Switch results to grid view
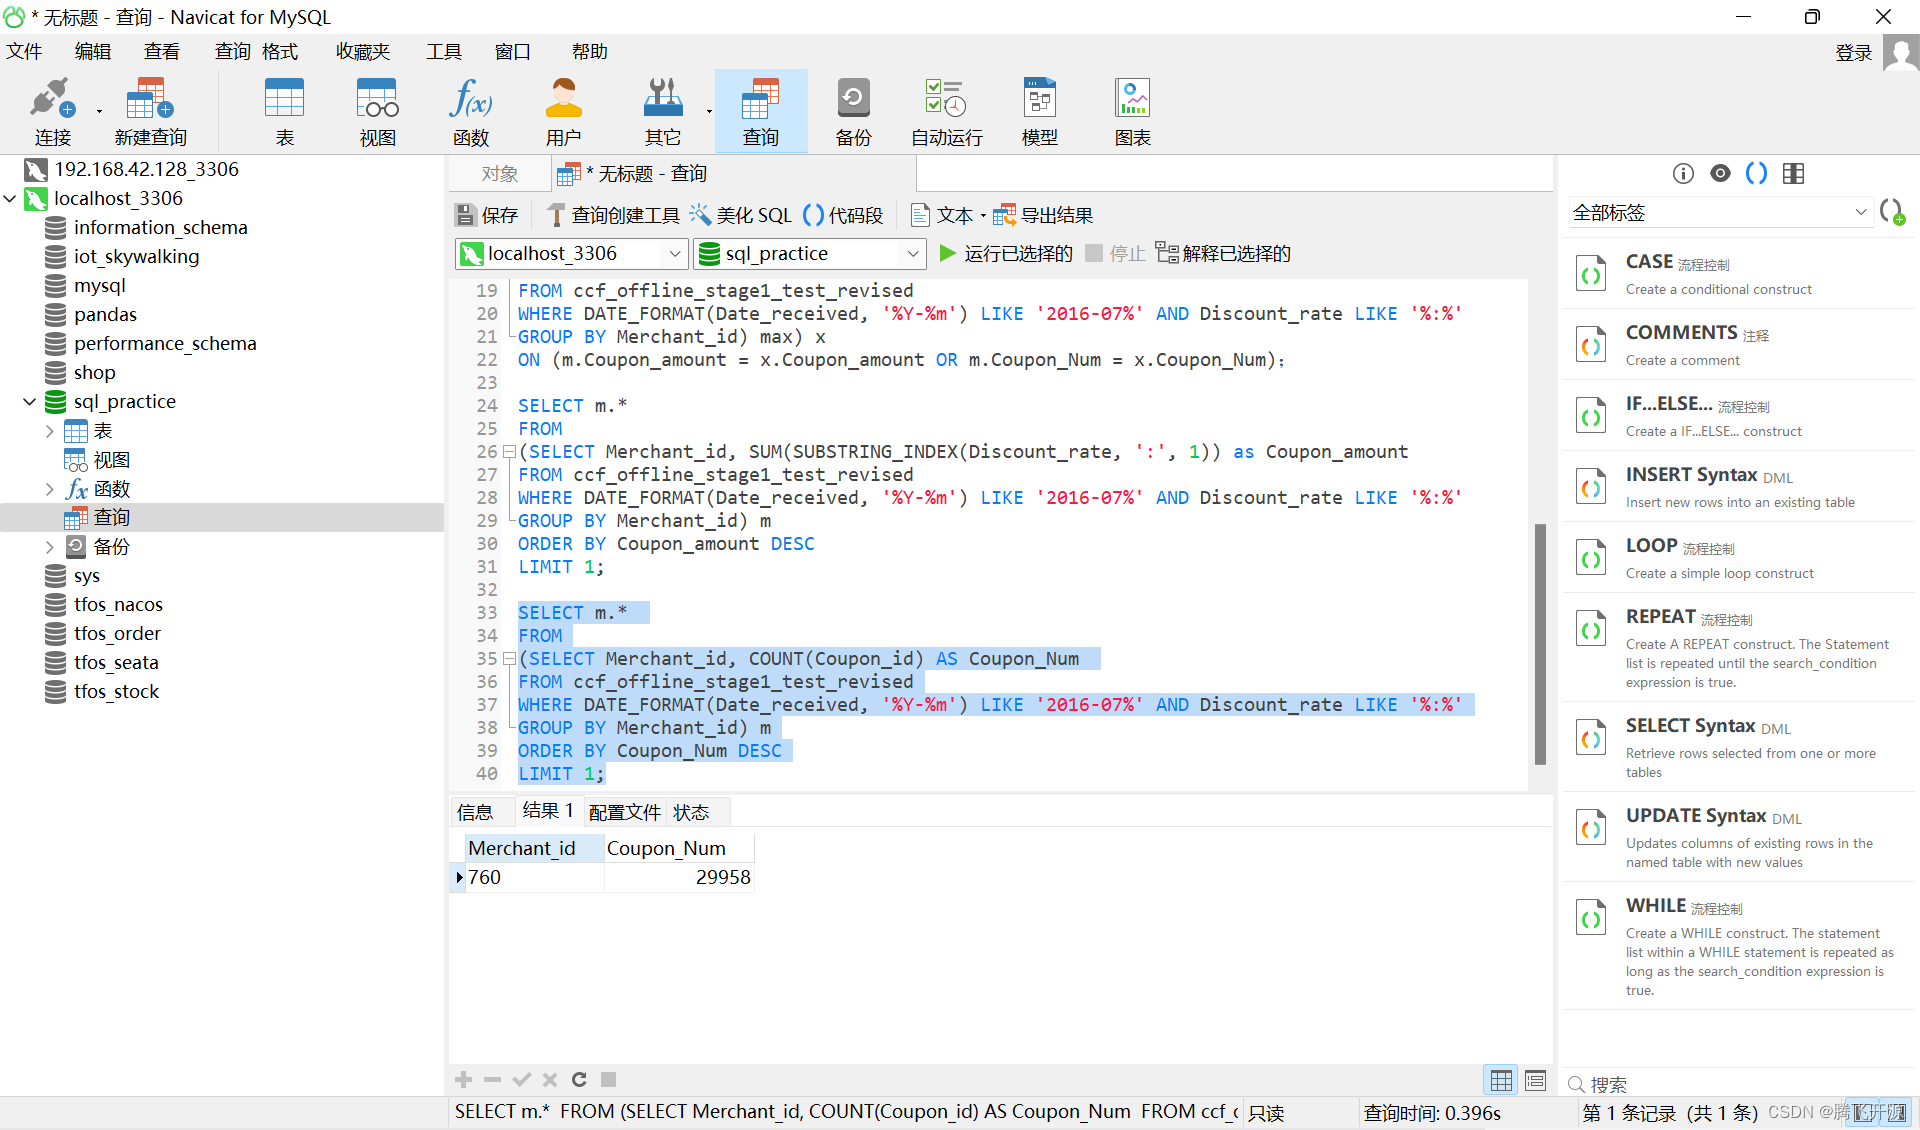 [1501, 1080]
